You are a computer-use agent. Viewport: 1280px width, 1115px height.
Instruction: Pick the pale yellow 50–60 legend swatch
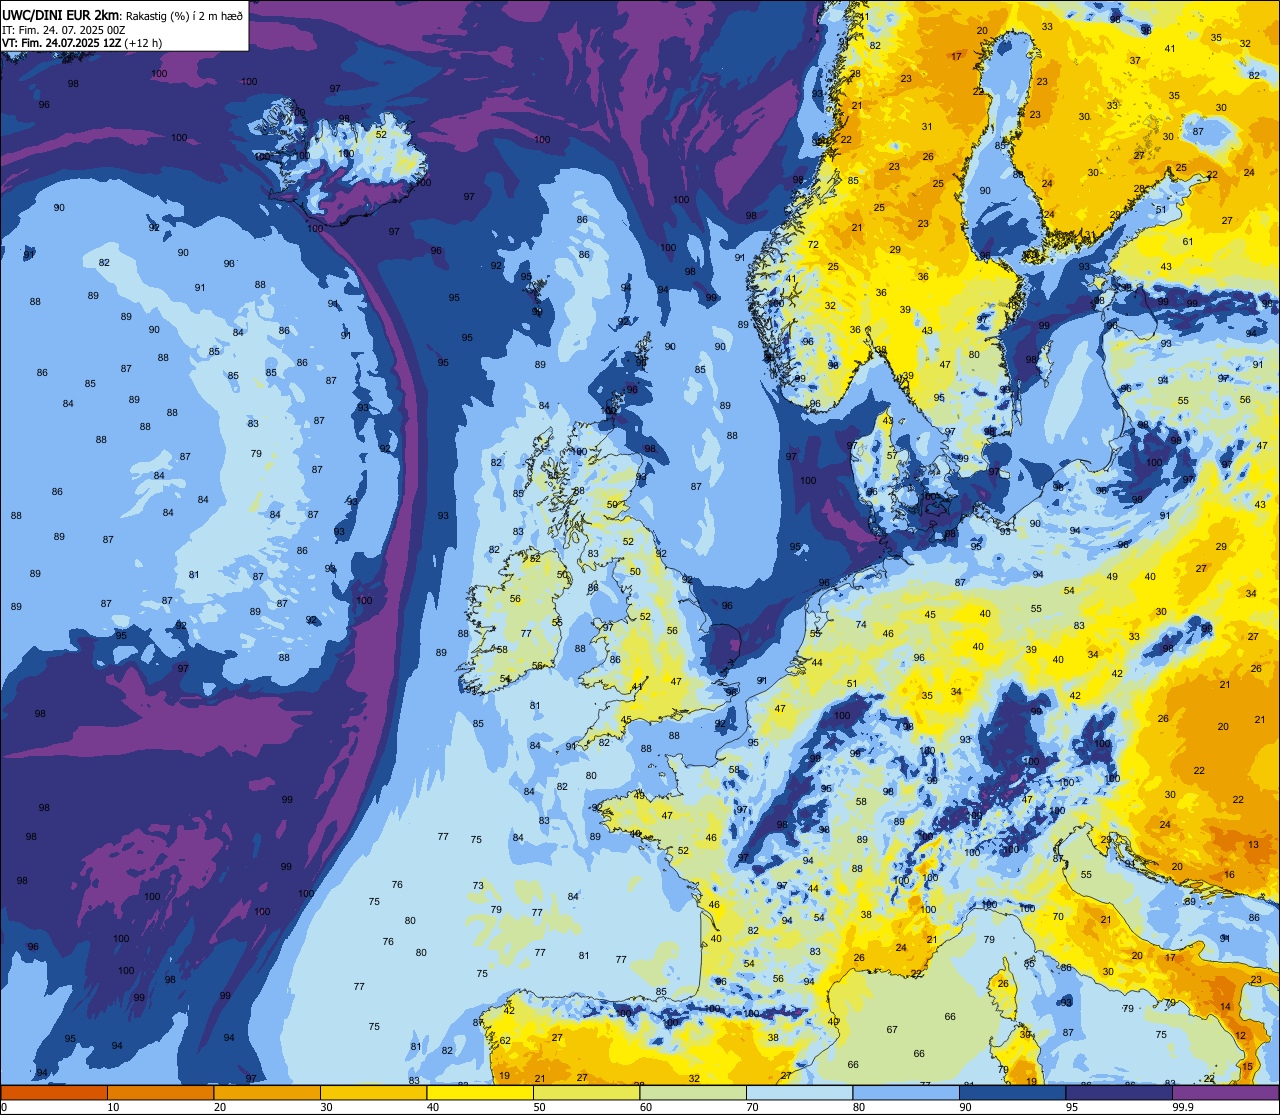click(x=586, y=1092)
